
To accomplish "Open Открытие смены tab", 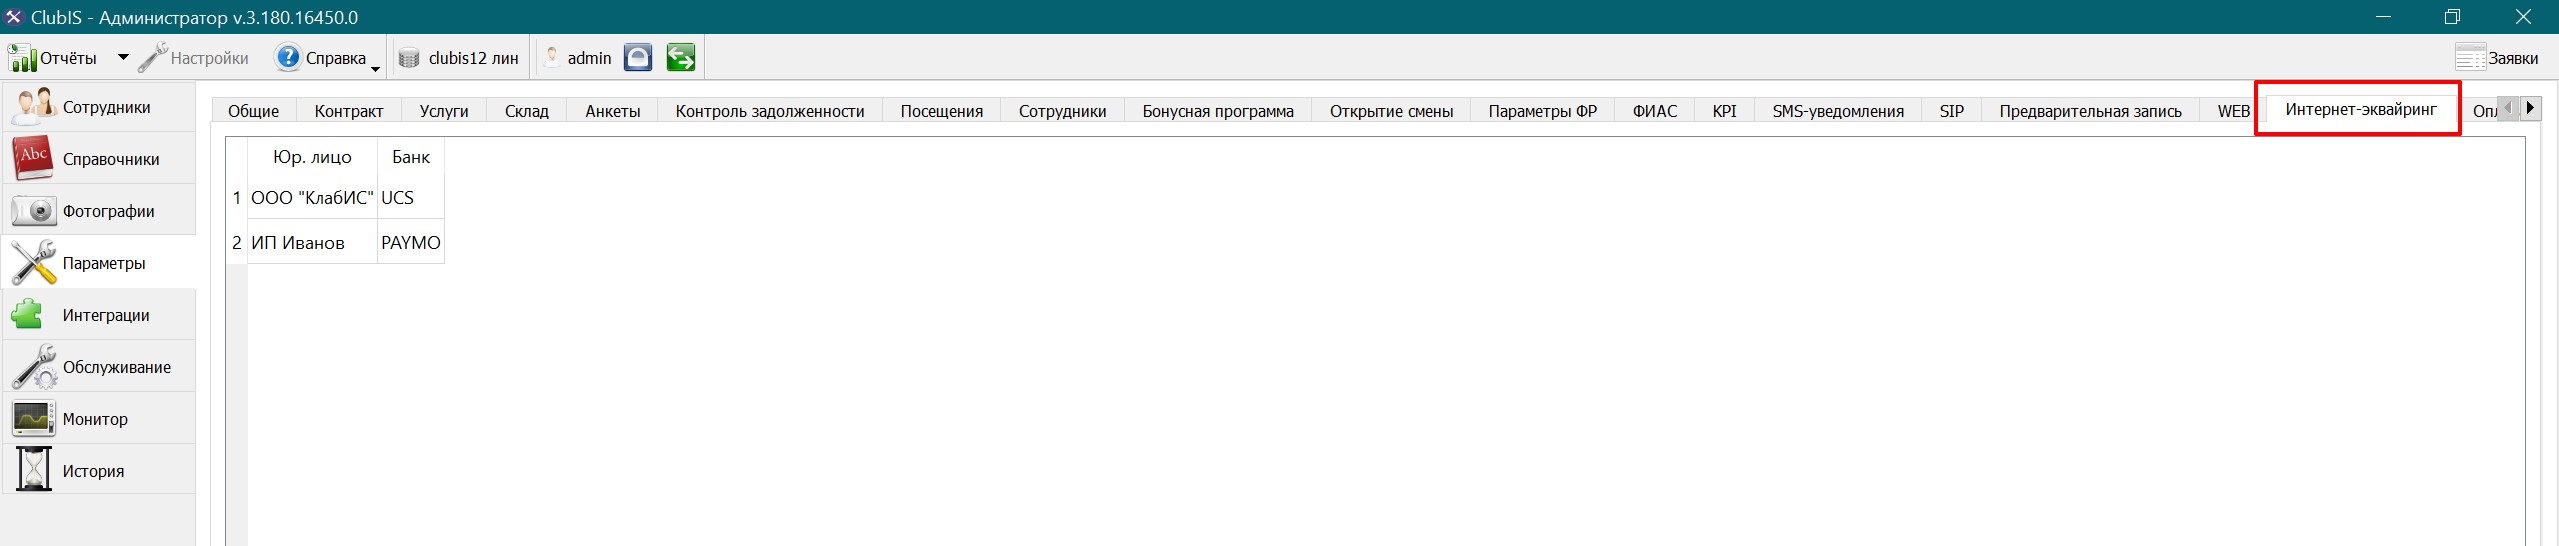I will [1391, 111].
